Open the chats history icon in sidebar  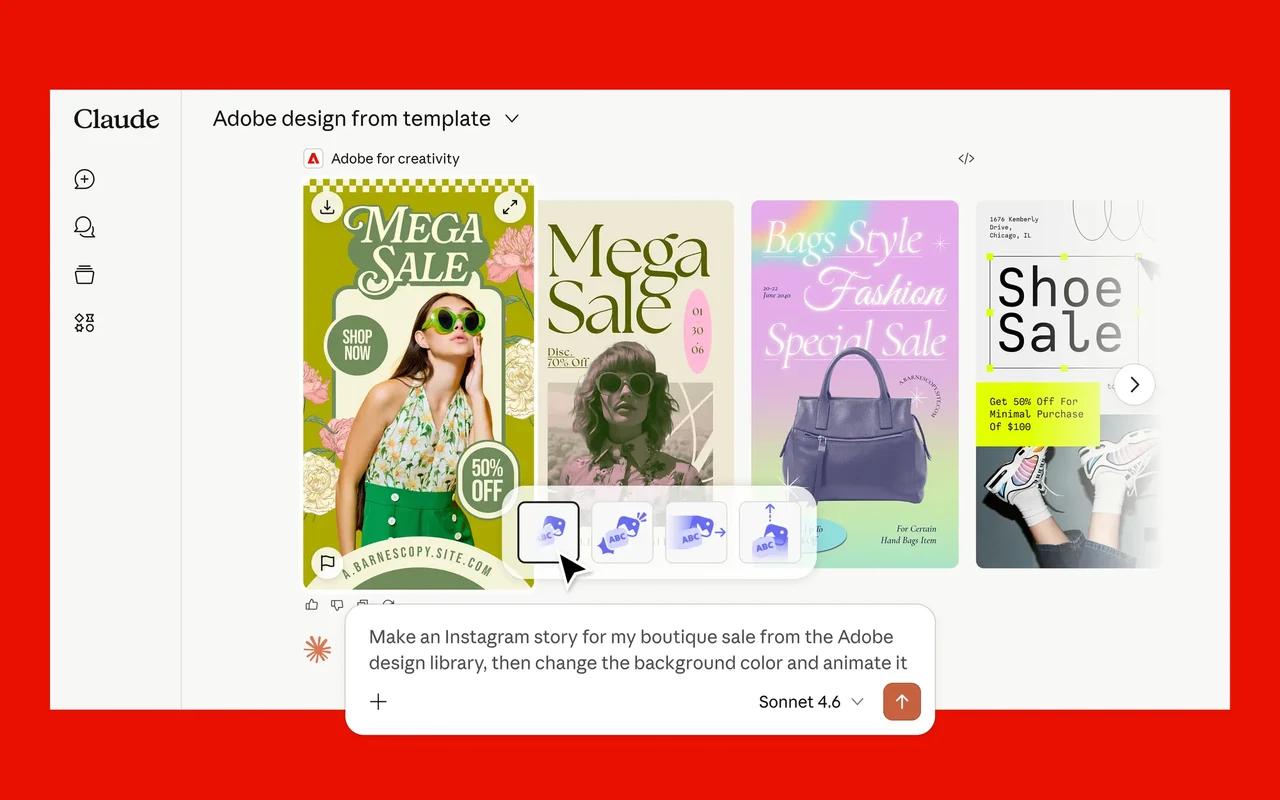coord(85,227)
